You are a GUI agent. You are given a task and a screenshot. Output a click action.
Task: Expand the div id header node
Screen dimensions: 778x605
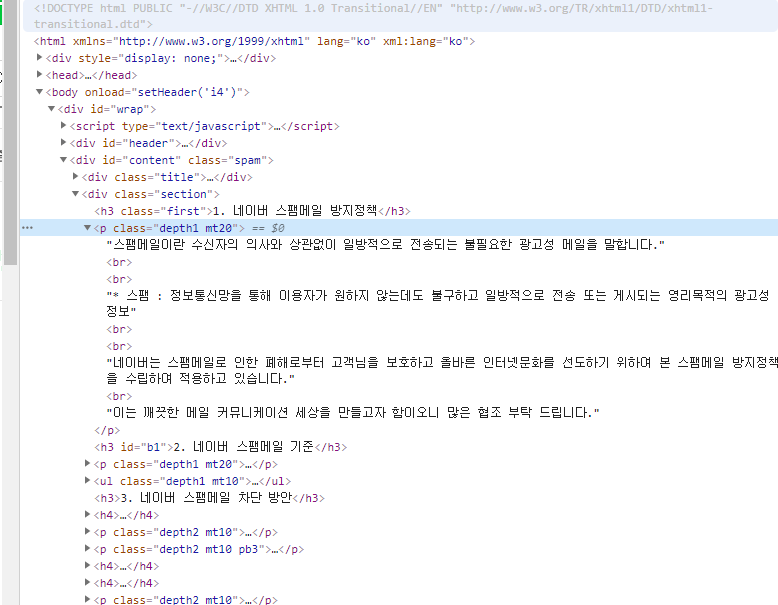(64, 142)
